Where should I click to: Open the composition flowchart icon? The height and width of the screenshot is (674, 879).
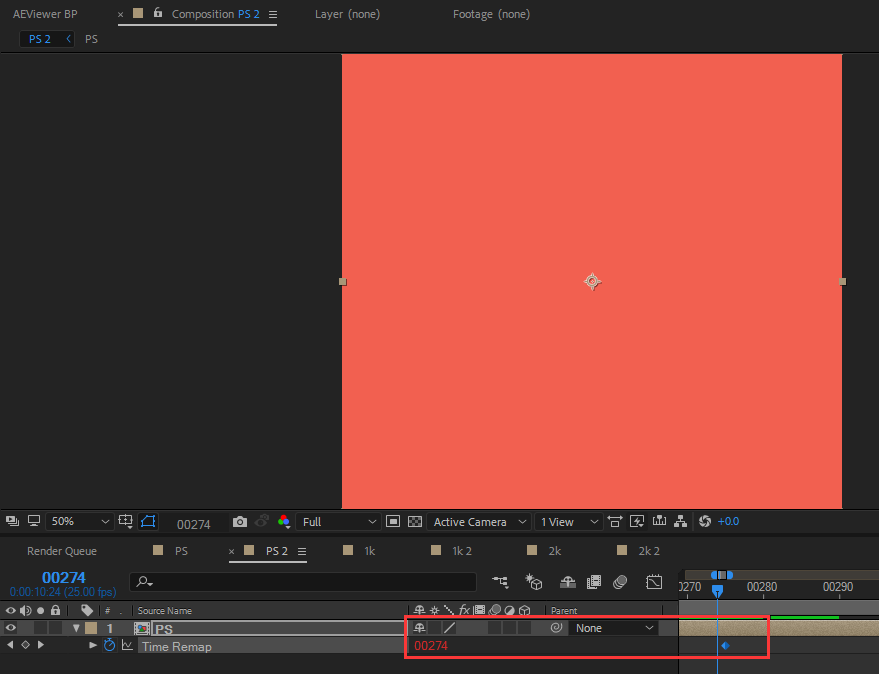pyautogui.click(x=681, y=521)
